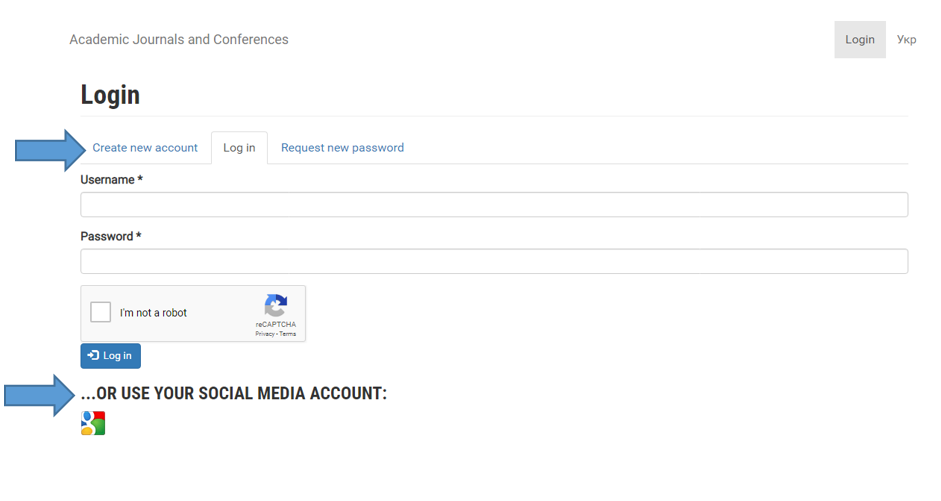This screenshot has height=501, width=941.
Task: Switch to Request new password tab
Action: (x=342, y=148)
